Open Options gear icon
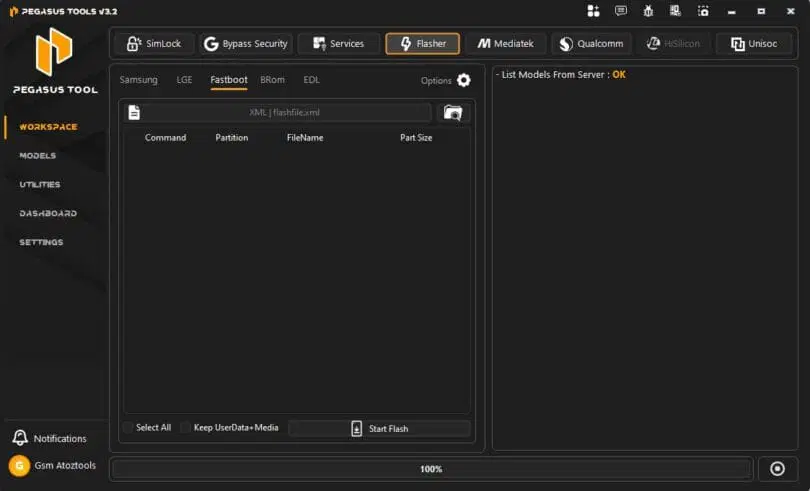The width and height of the screenshot is (810, 491). pos(464,81)
